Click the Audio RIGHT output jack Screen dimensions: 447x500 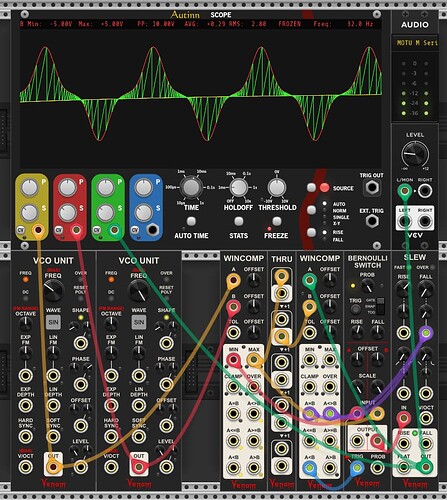425,221
